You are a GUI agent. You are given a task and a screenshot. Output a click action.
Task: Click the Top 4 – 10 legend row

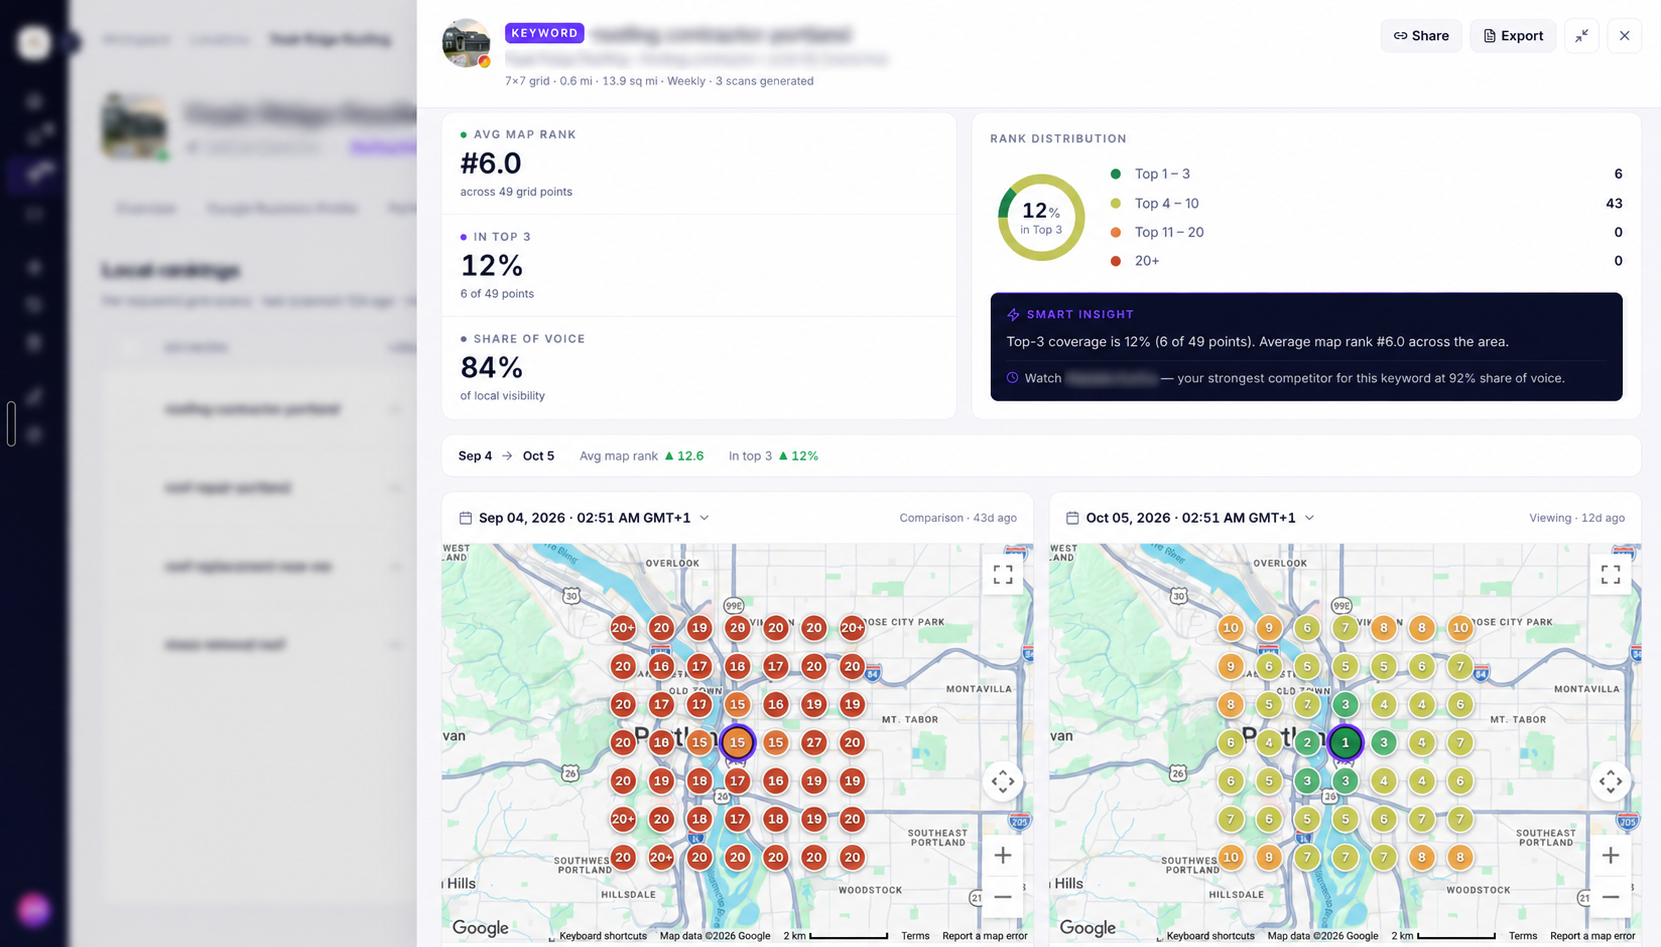point(1366,203)
